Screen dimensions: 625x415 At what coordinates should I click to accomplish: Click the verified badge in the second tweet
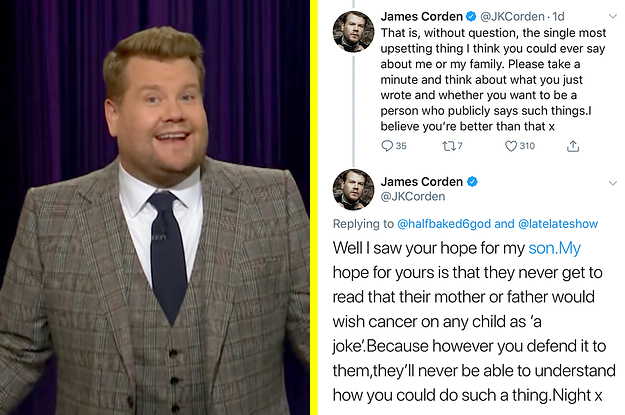[x=472, y=182]
